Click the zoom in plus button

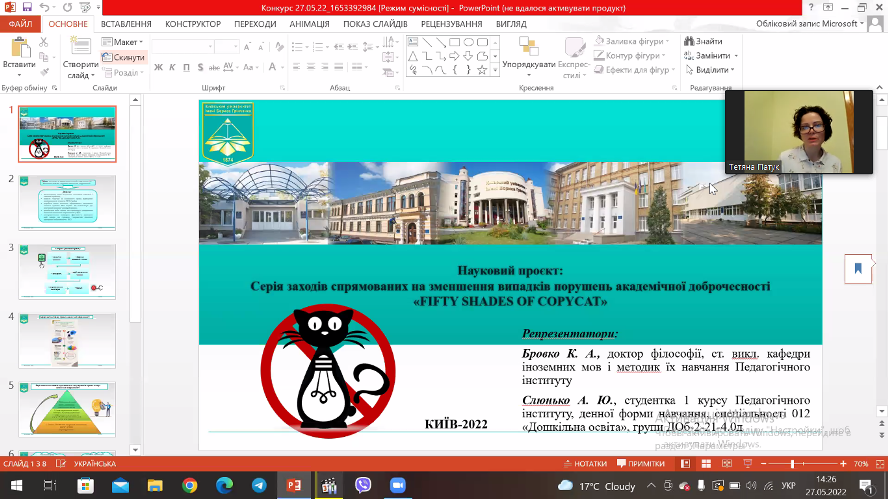coord(843,463)
